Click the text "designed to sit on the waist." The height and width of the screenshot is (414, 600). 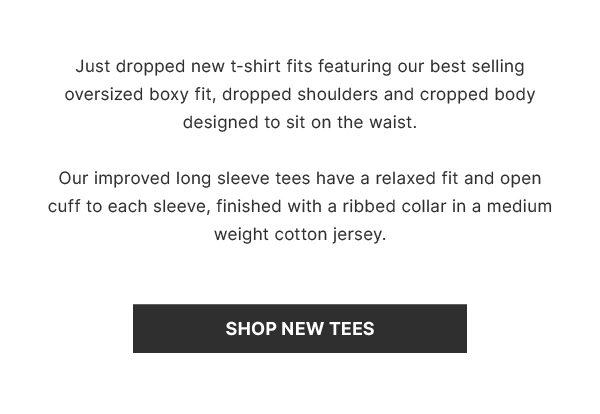(300, 122)
